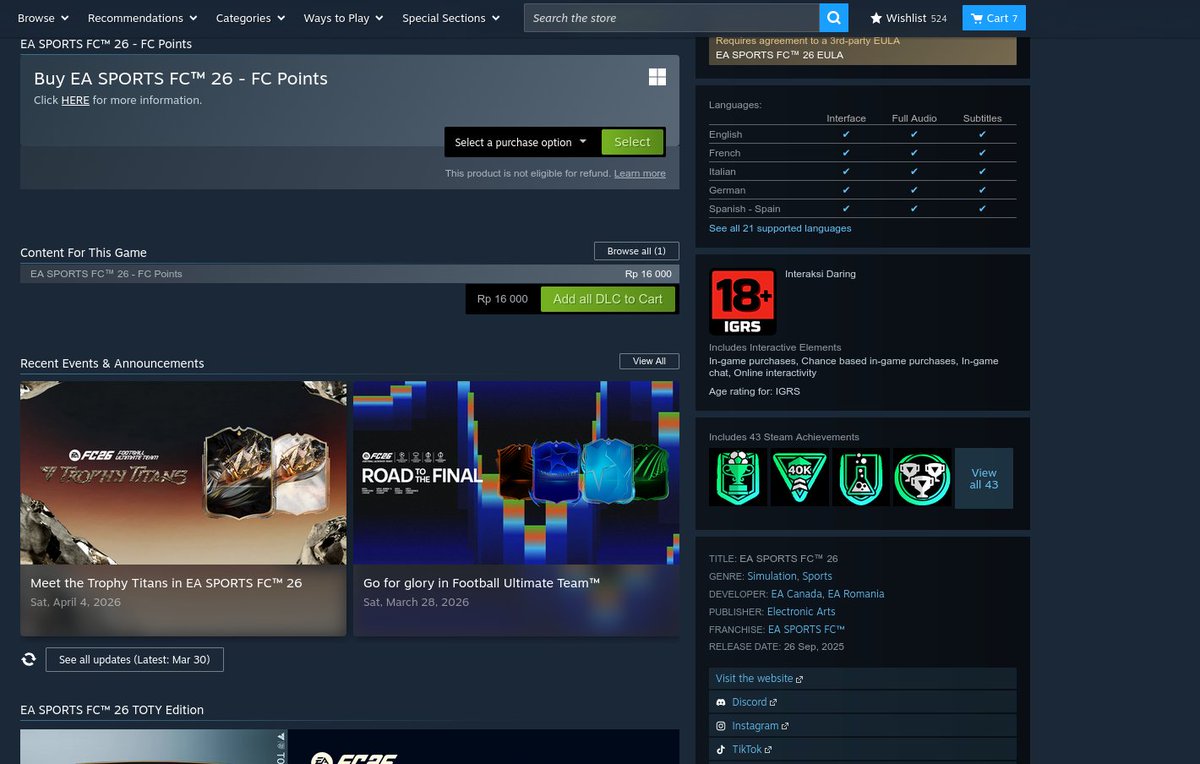Open EA SPORTS FC franchise link

806,630
